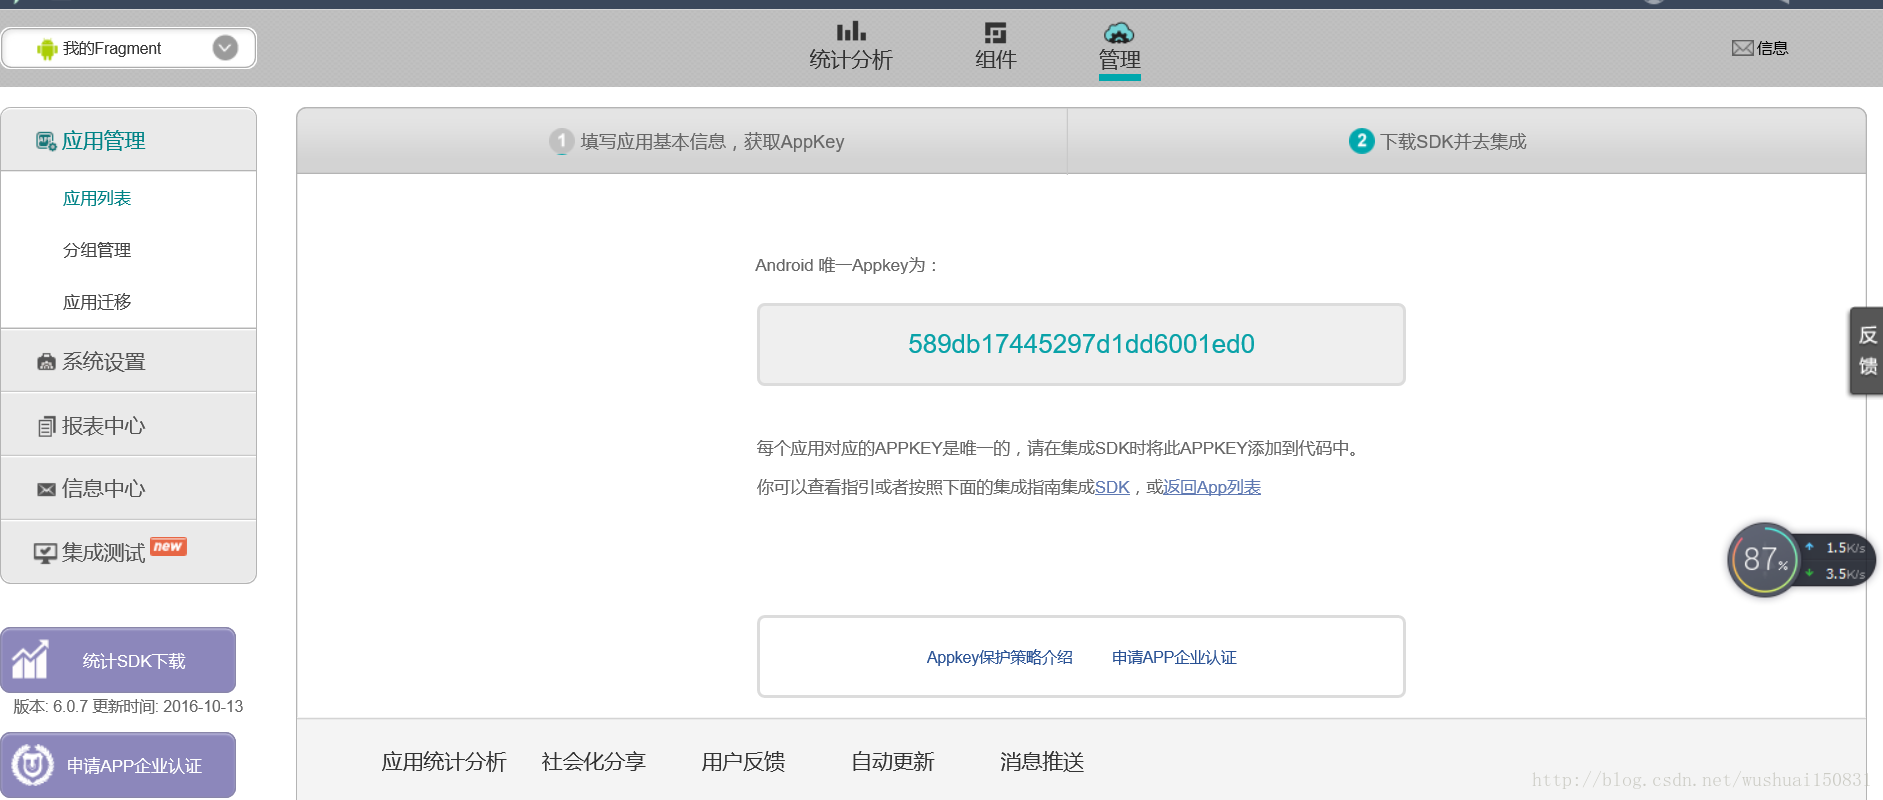The width and height of the screenshot is (1883, 800).
Task: Open the 我的Fragment app selector dropdown arrow
Action: coord(225,48)
